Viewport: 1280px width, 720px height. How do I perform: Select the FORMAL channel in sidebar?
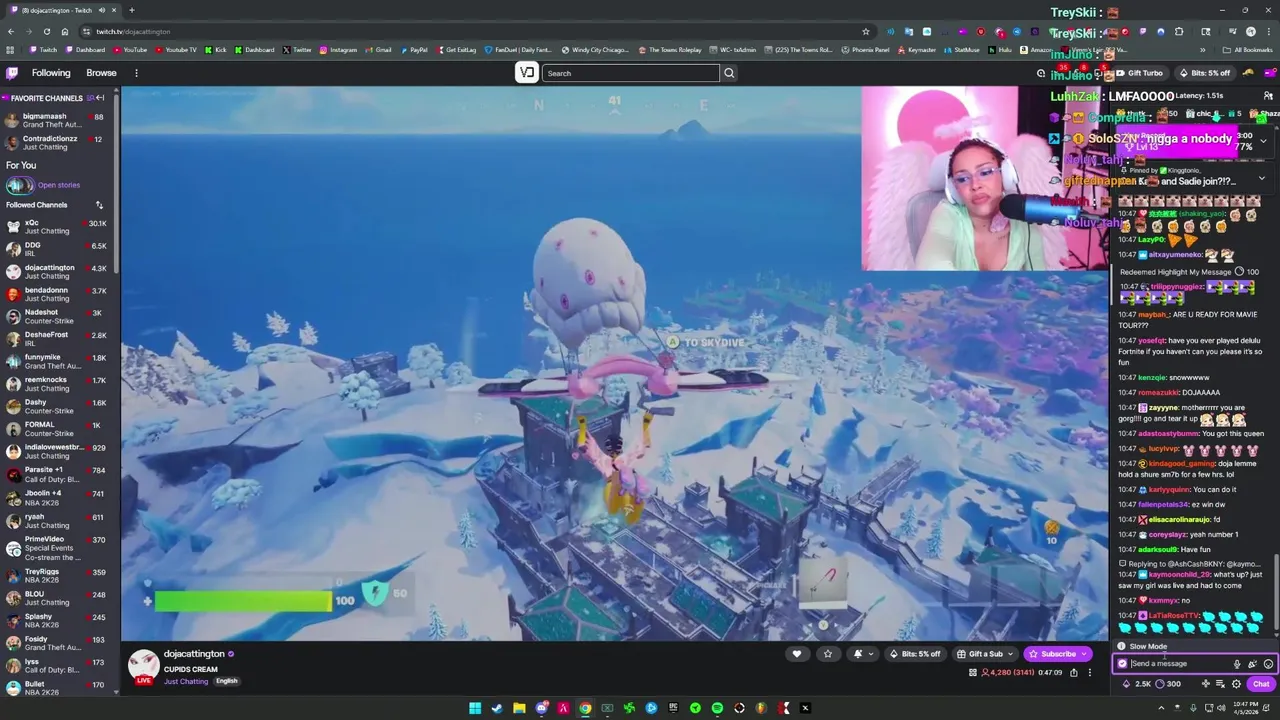point(57,429)
